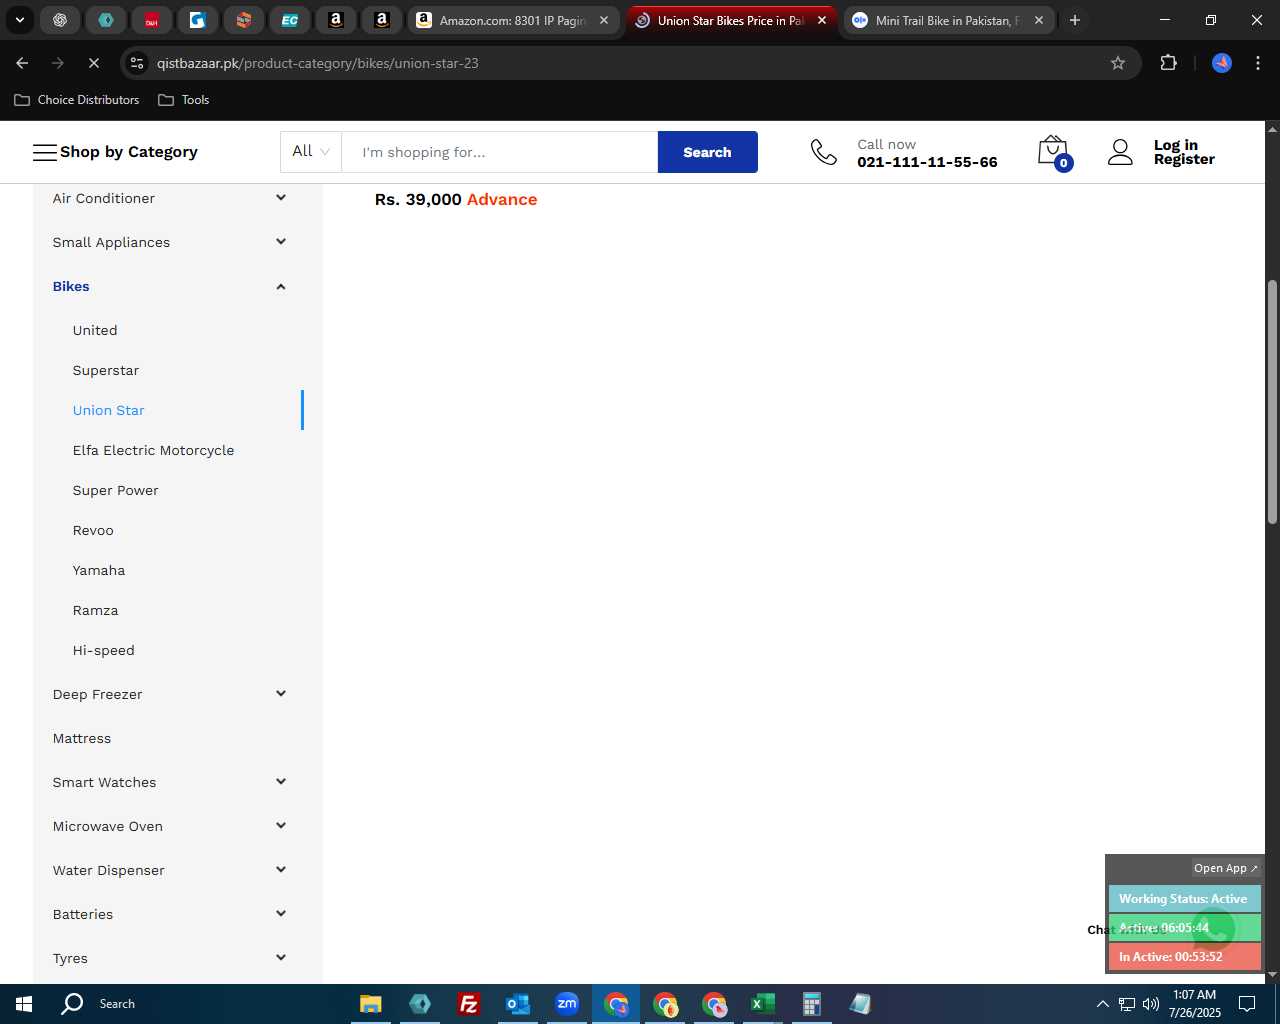1280x1024 pixels.
Task: Select the Ramza bike brand
Action: point(95,610)
